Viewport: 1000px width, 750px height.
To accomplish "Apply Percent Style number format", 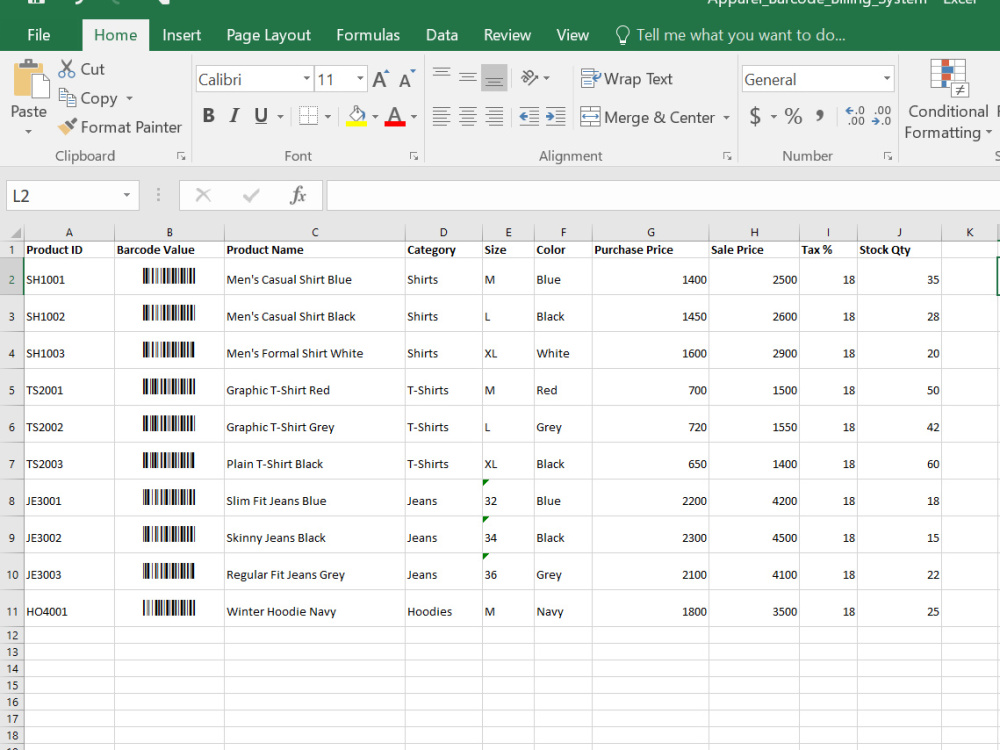I will point(793,116).
